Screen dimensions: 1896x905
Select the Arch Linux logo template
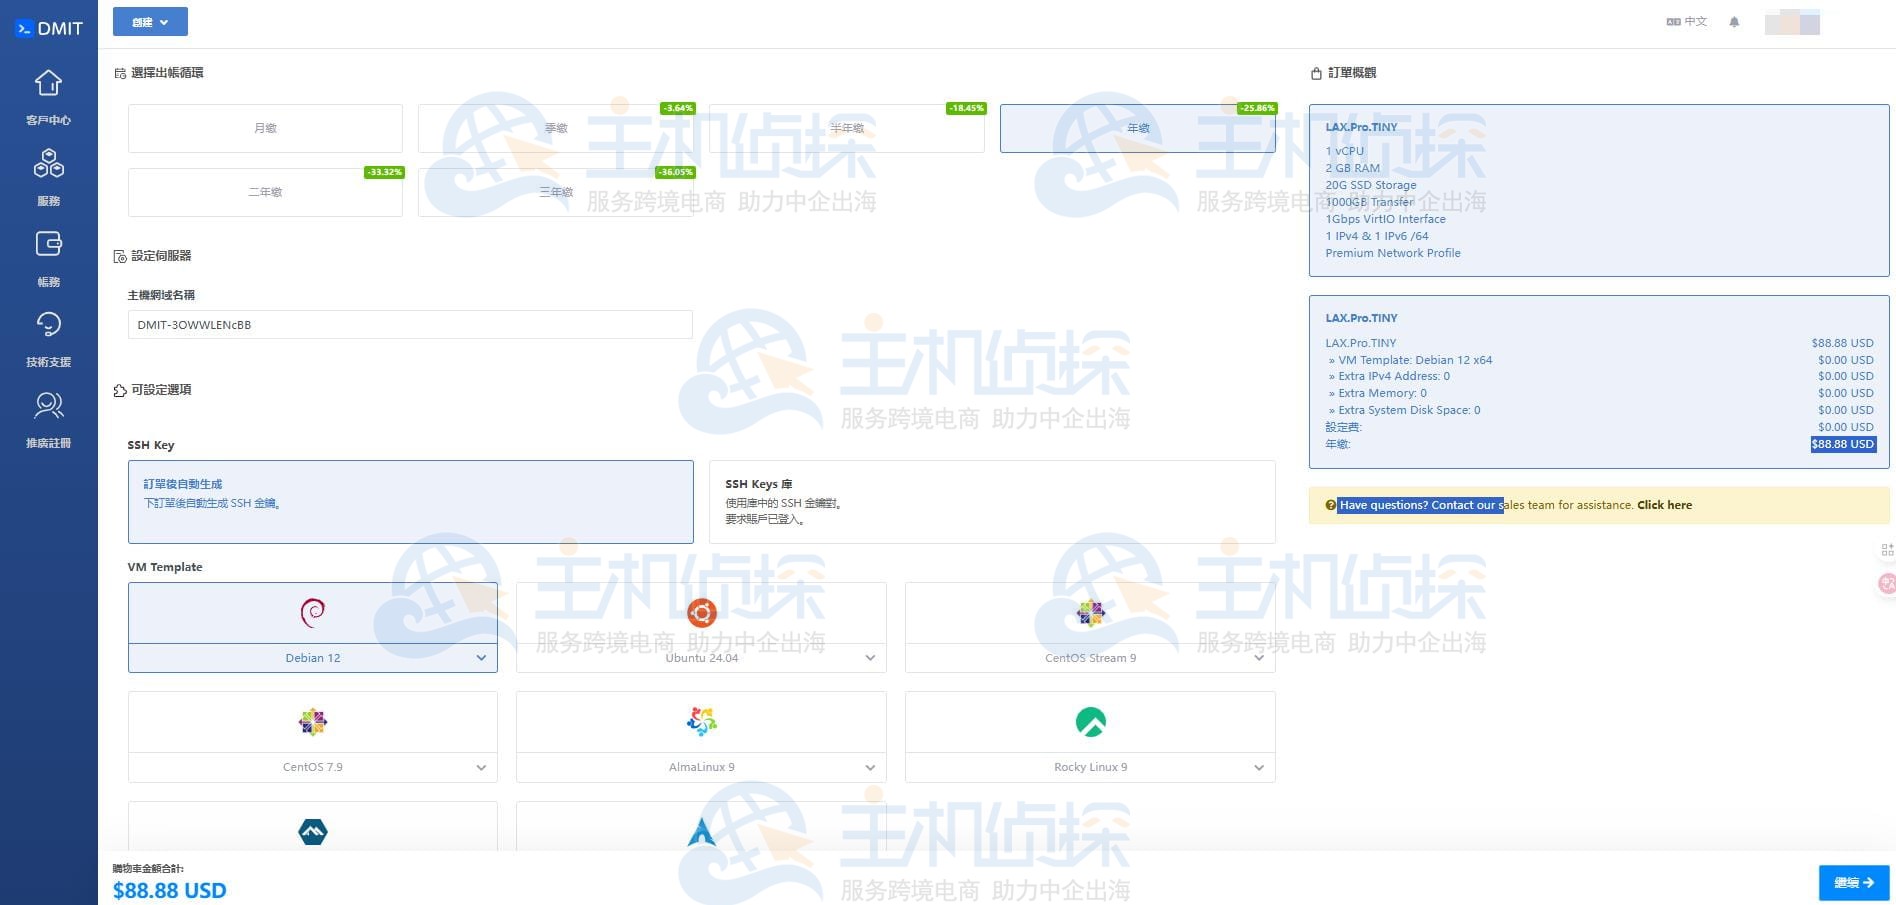click(x=701, y=830)
